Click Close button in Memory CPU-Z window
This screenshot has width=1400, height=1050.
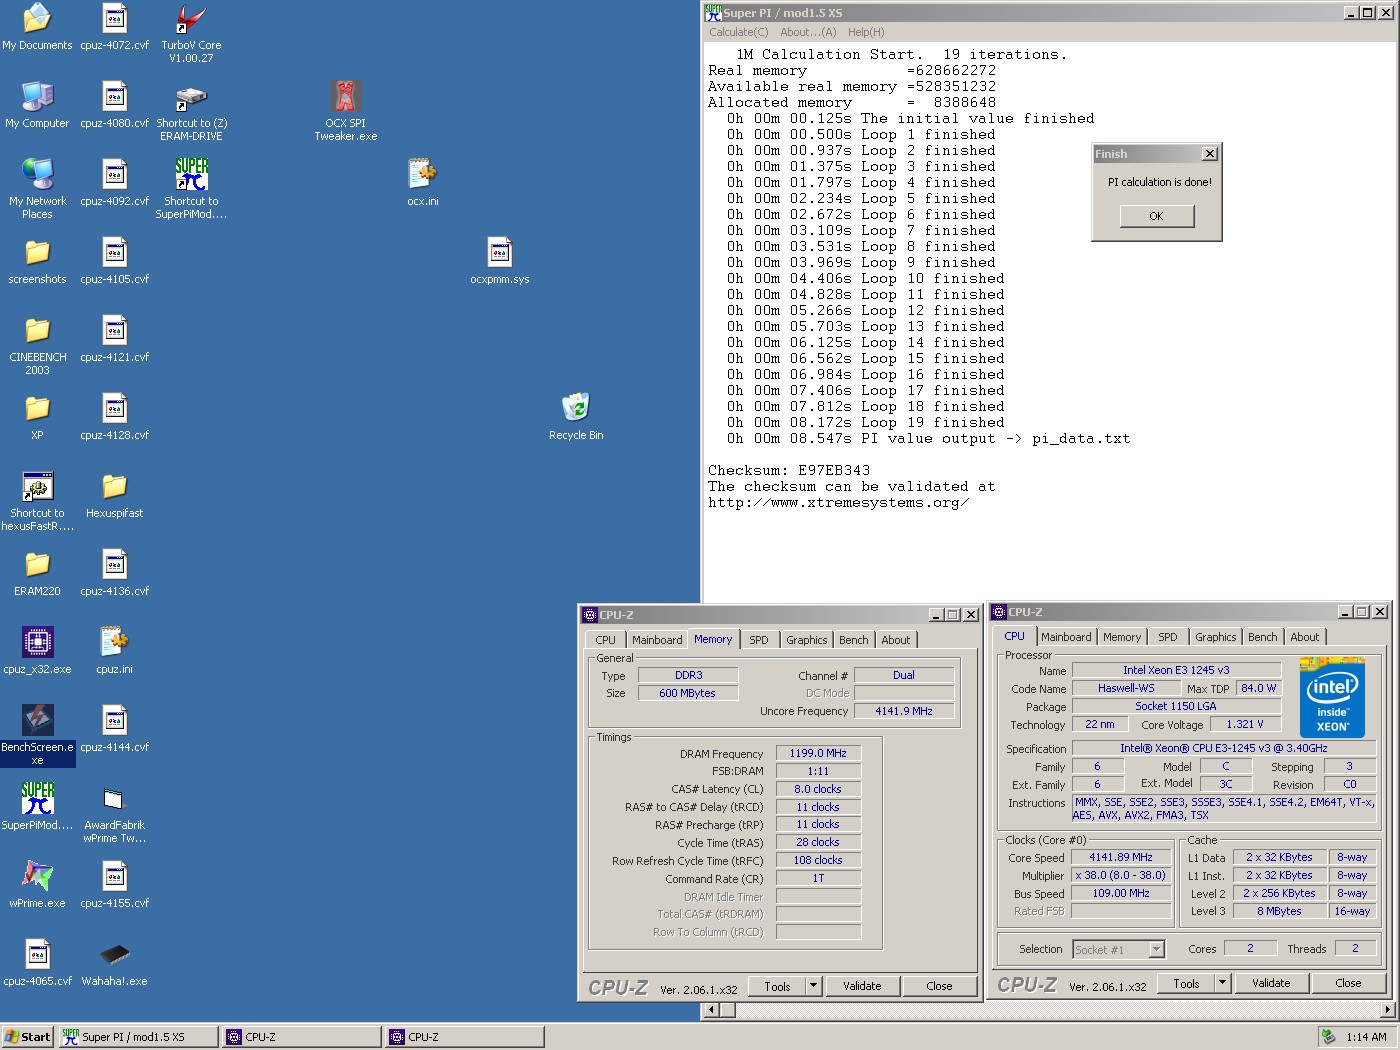939,986
